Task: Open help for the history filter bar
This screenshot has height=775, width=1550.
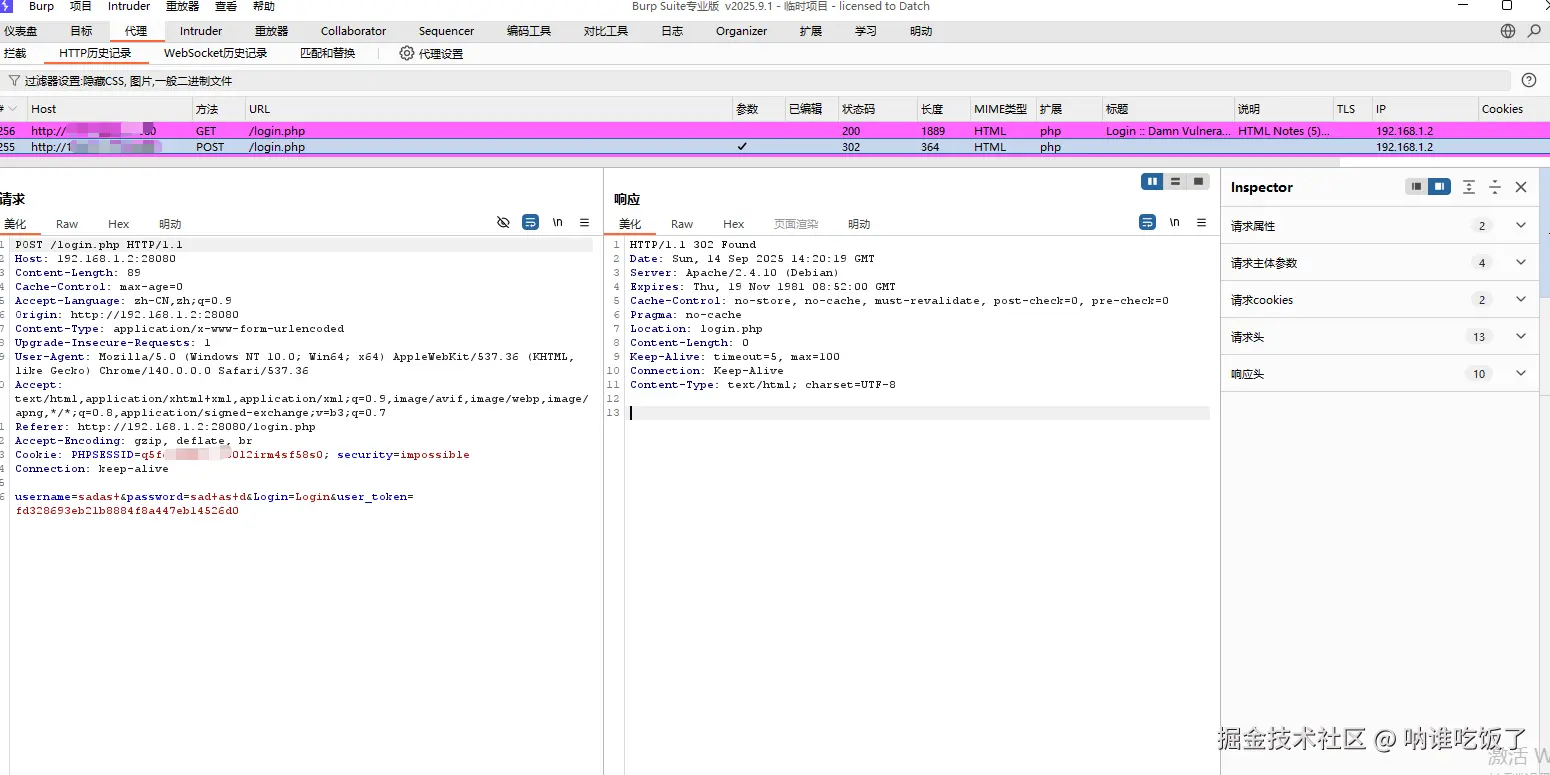Action: [x=1528, y=80]
